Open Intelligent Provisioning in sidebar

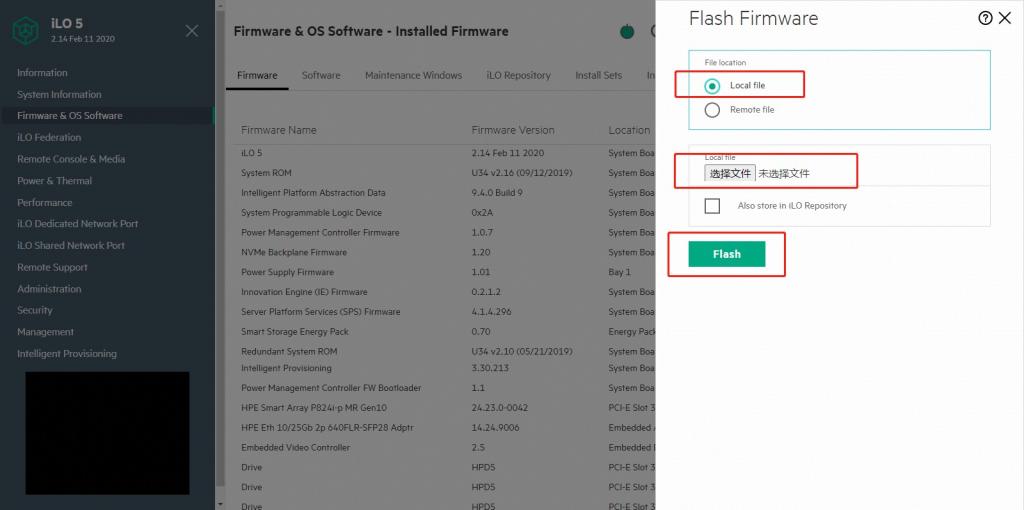click(67, 354)
